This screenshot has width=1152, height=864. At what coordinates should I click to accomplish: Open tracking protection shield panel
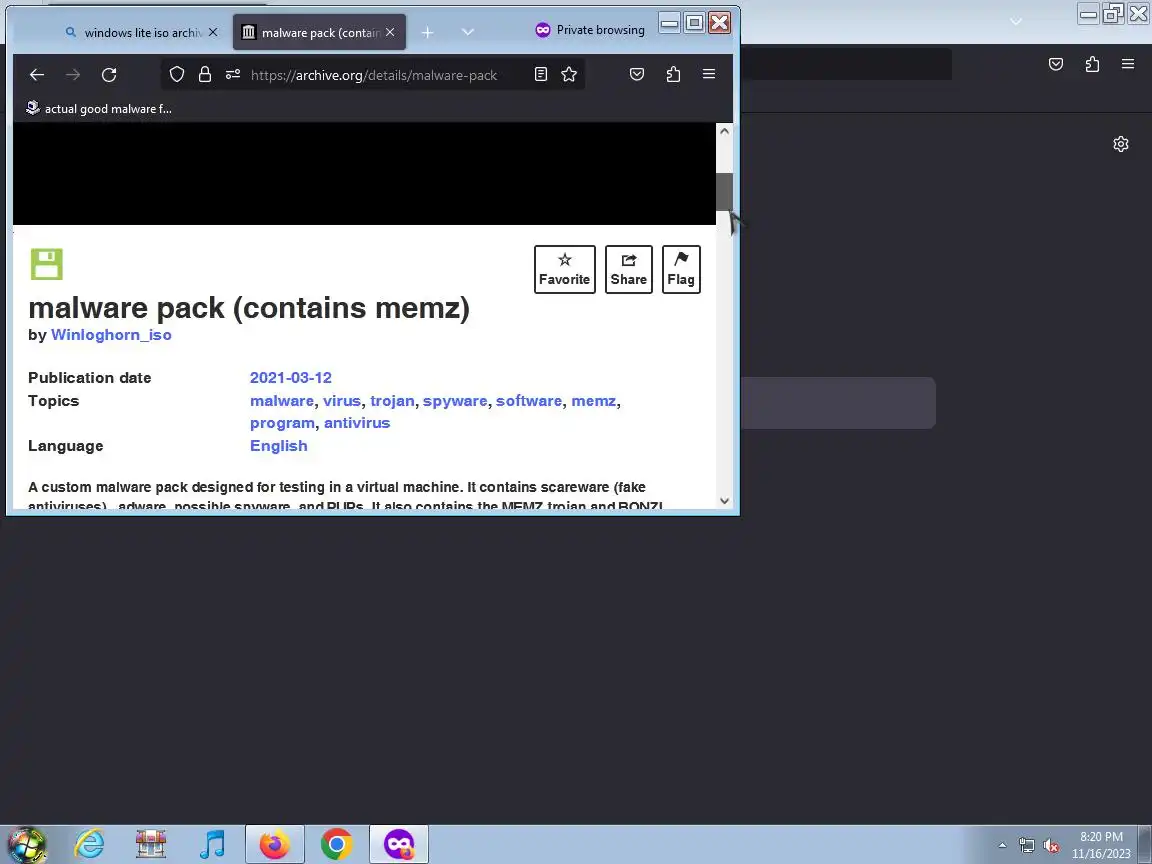[x=177, y=74]
